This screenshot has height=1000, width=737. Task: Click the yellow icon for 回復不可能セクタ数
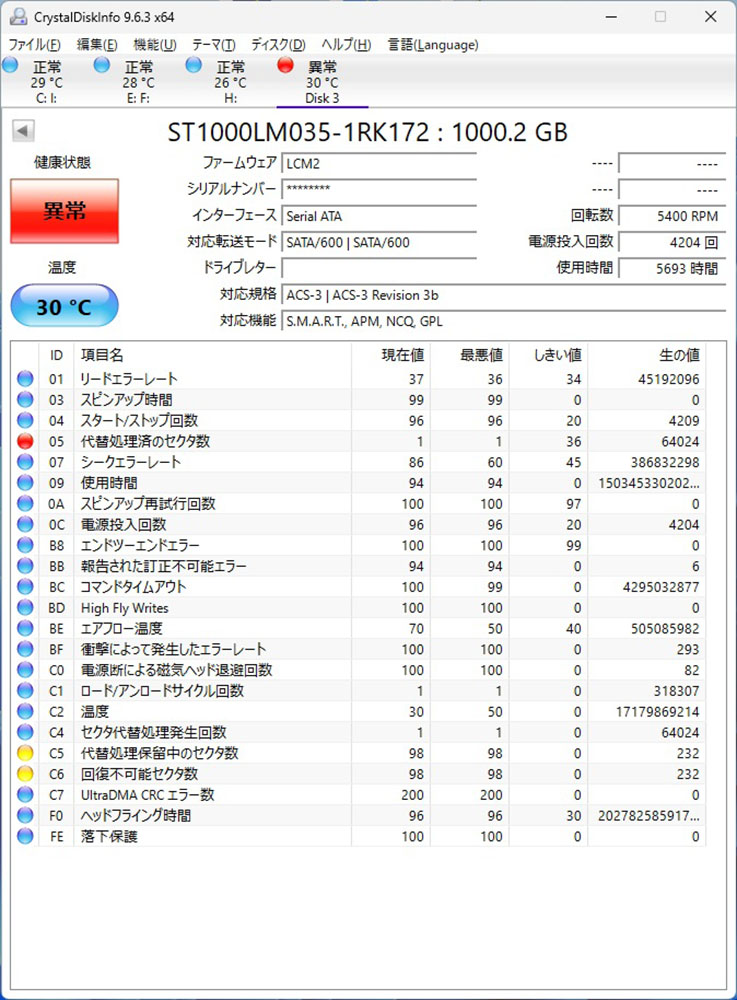tap(25, 774)
